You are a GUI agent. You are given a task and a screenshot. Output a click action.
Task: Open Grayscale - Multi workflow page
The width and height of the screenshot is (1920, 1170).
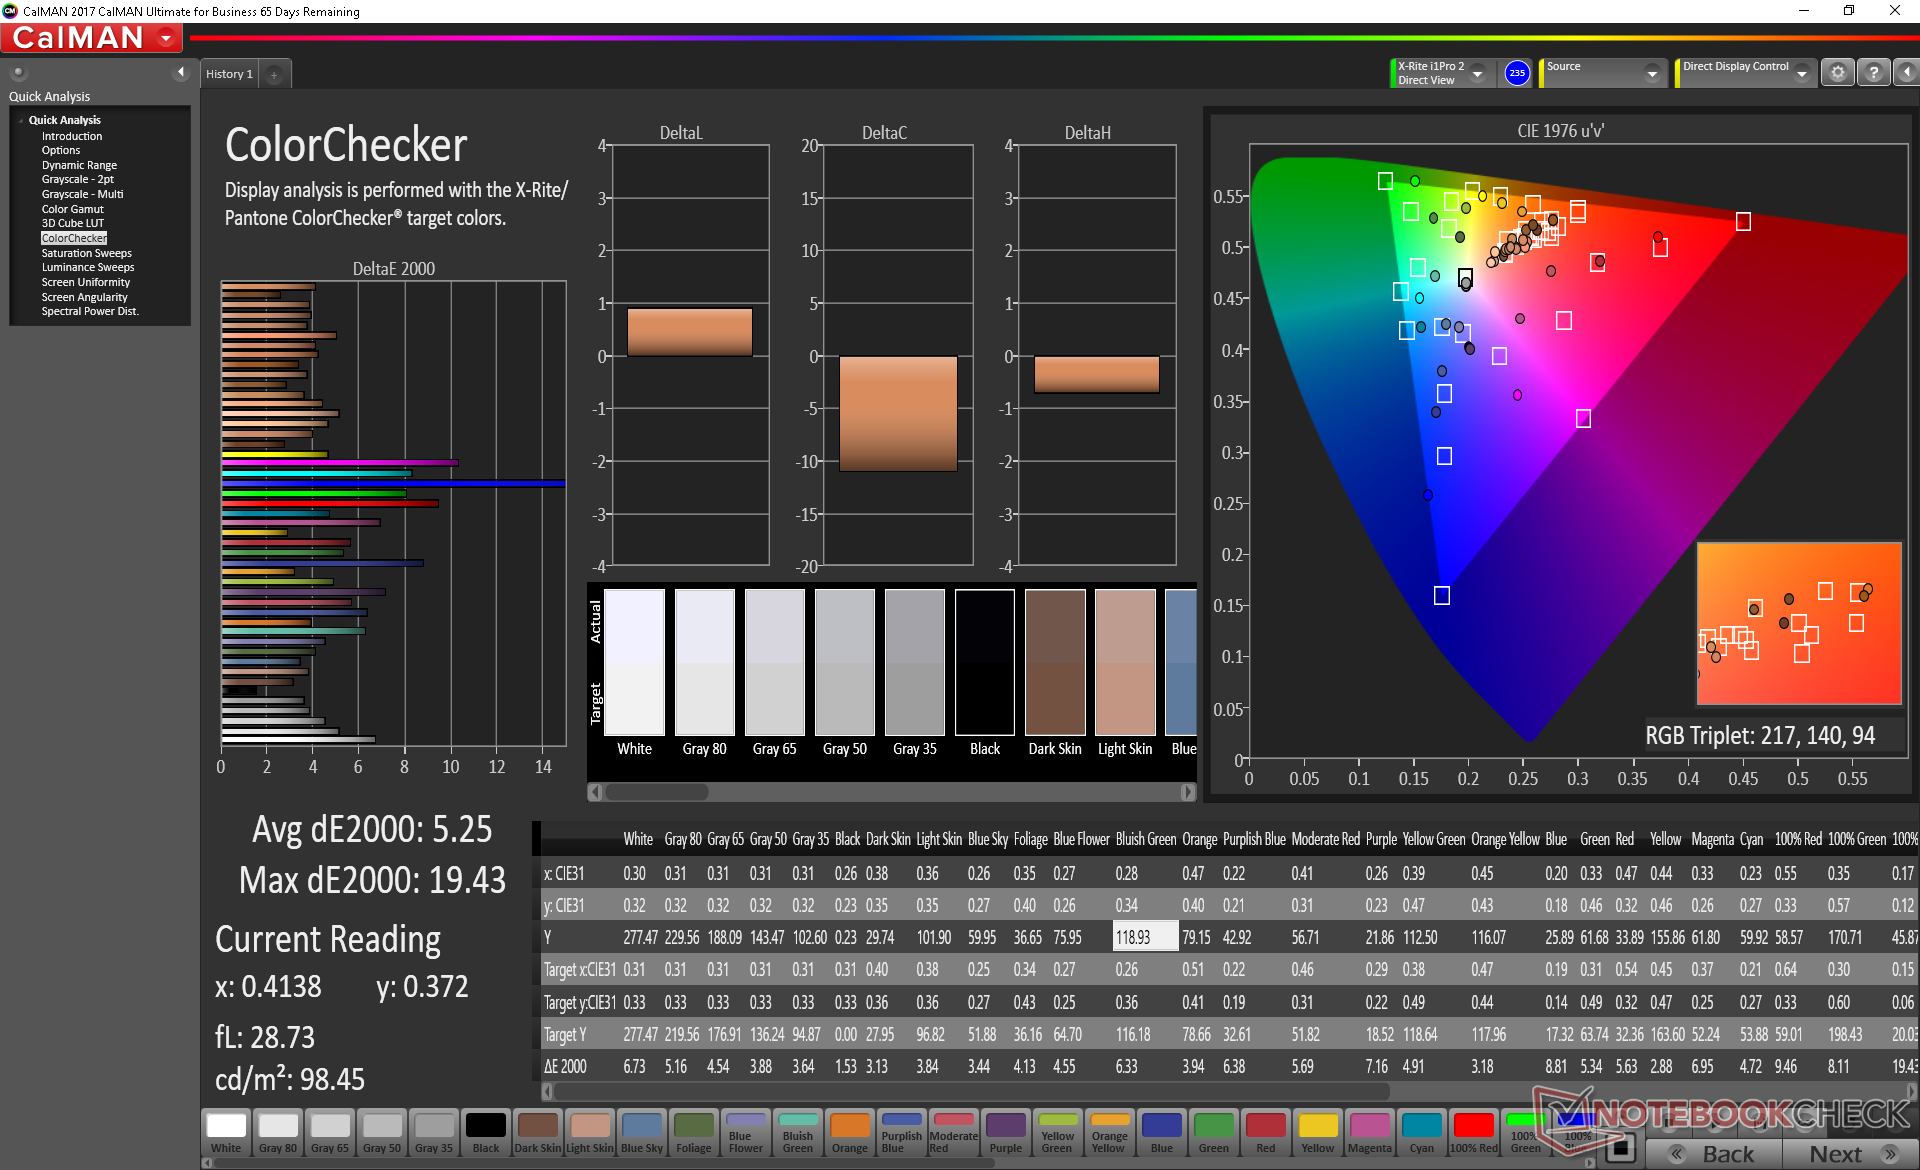[82, 194]
